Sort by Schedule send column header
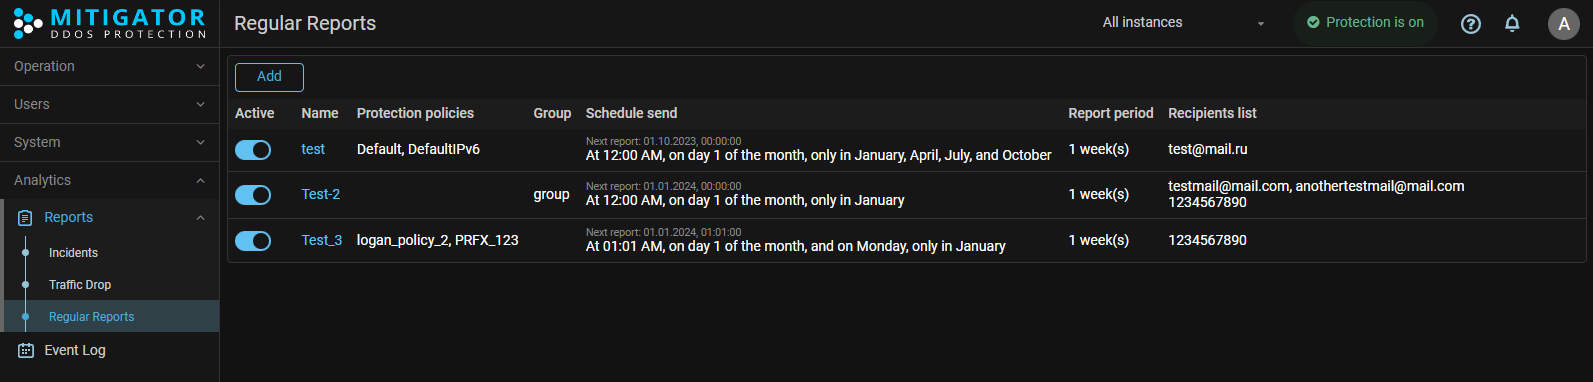 pyautogui.click(x=631, y=113)
